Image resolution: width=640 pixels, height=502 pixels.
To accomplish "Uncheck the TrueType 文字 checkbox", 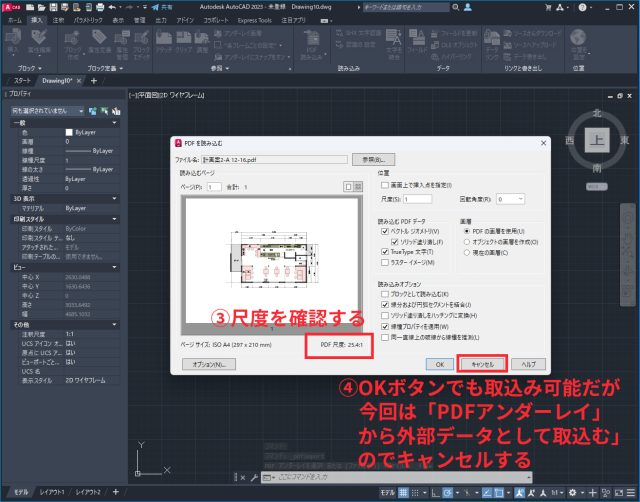I will pos(385,252).
